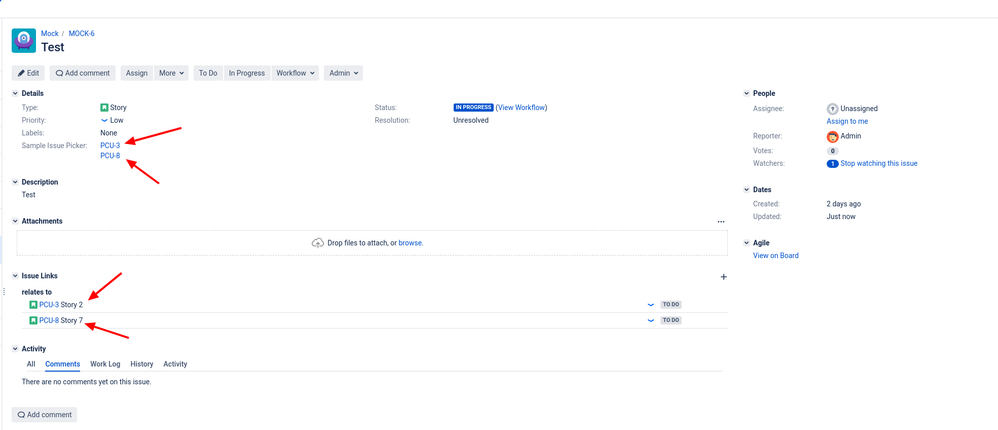Viewport: 998px width, 430px height.
Task: Click the TO DO badge for PCU-3
Action: pos(671,305)
